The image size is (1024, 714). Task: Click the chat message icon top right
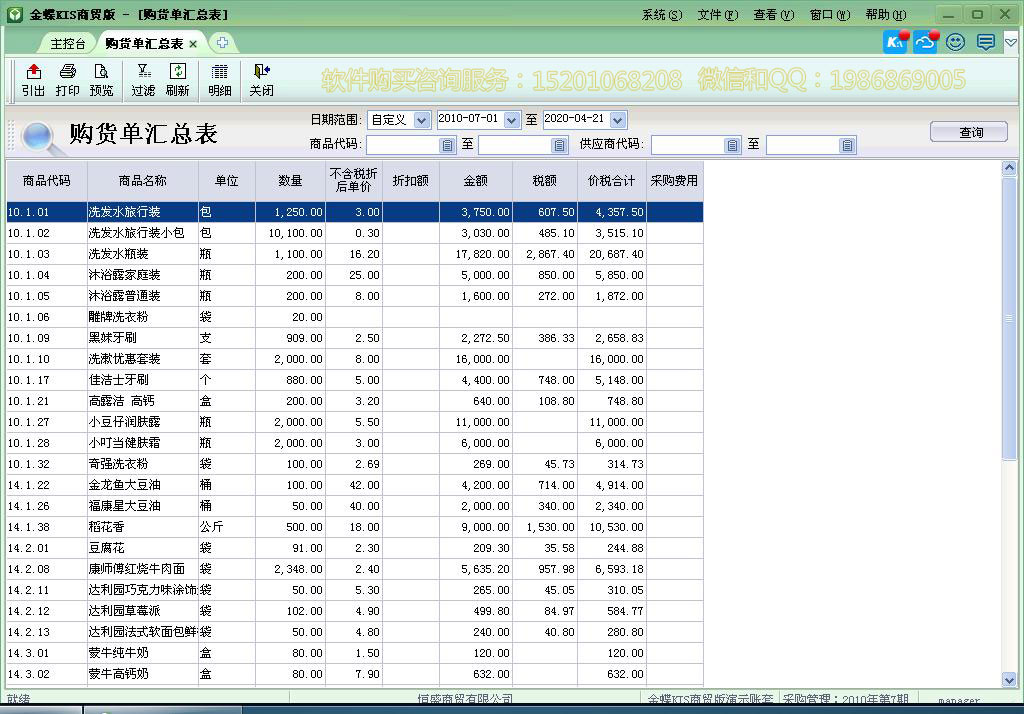tap(984, 42)
